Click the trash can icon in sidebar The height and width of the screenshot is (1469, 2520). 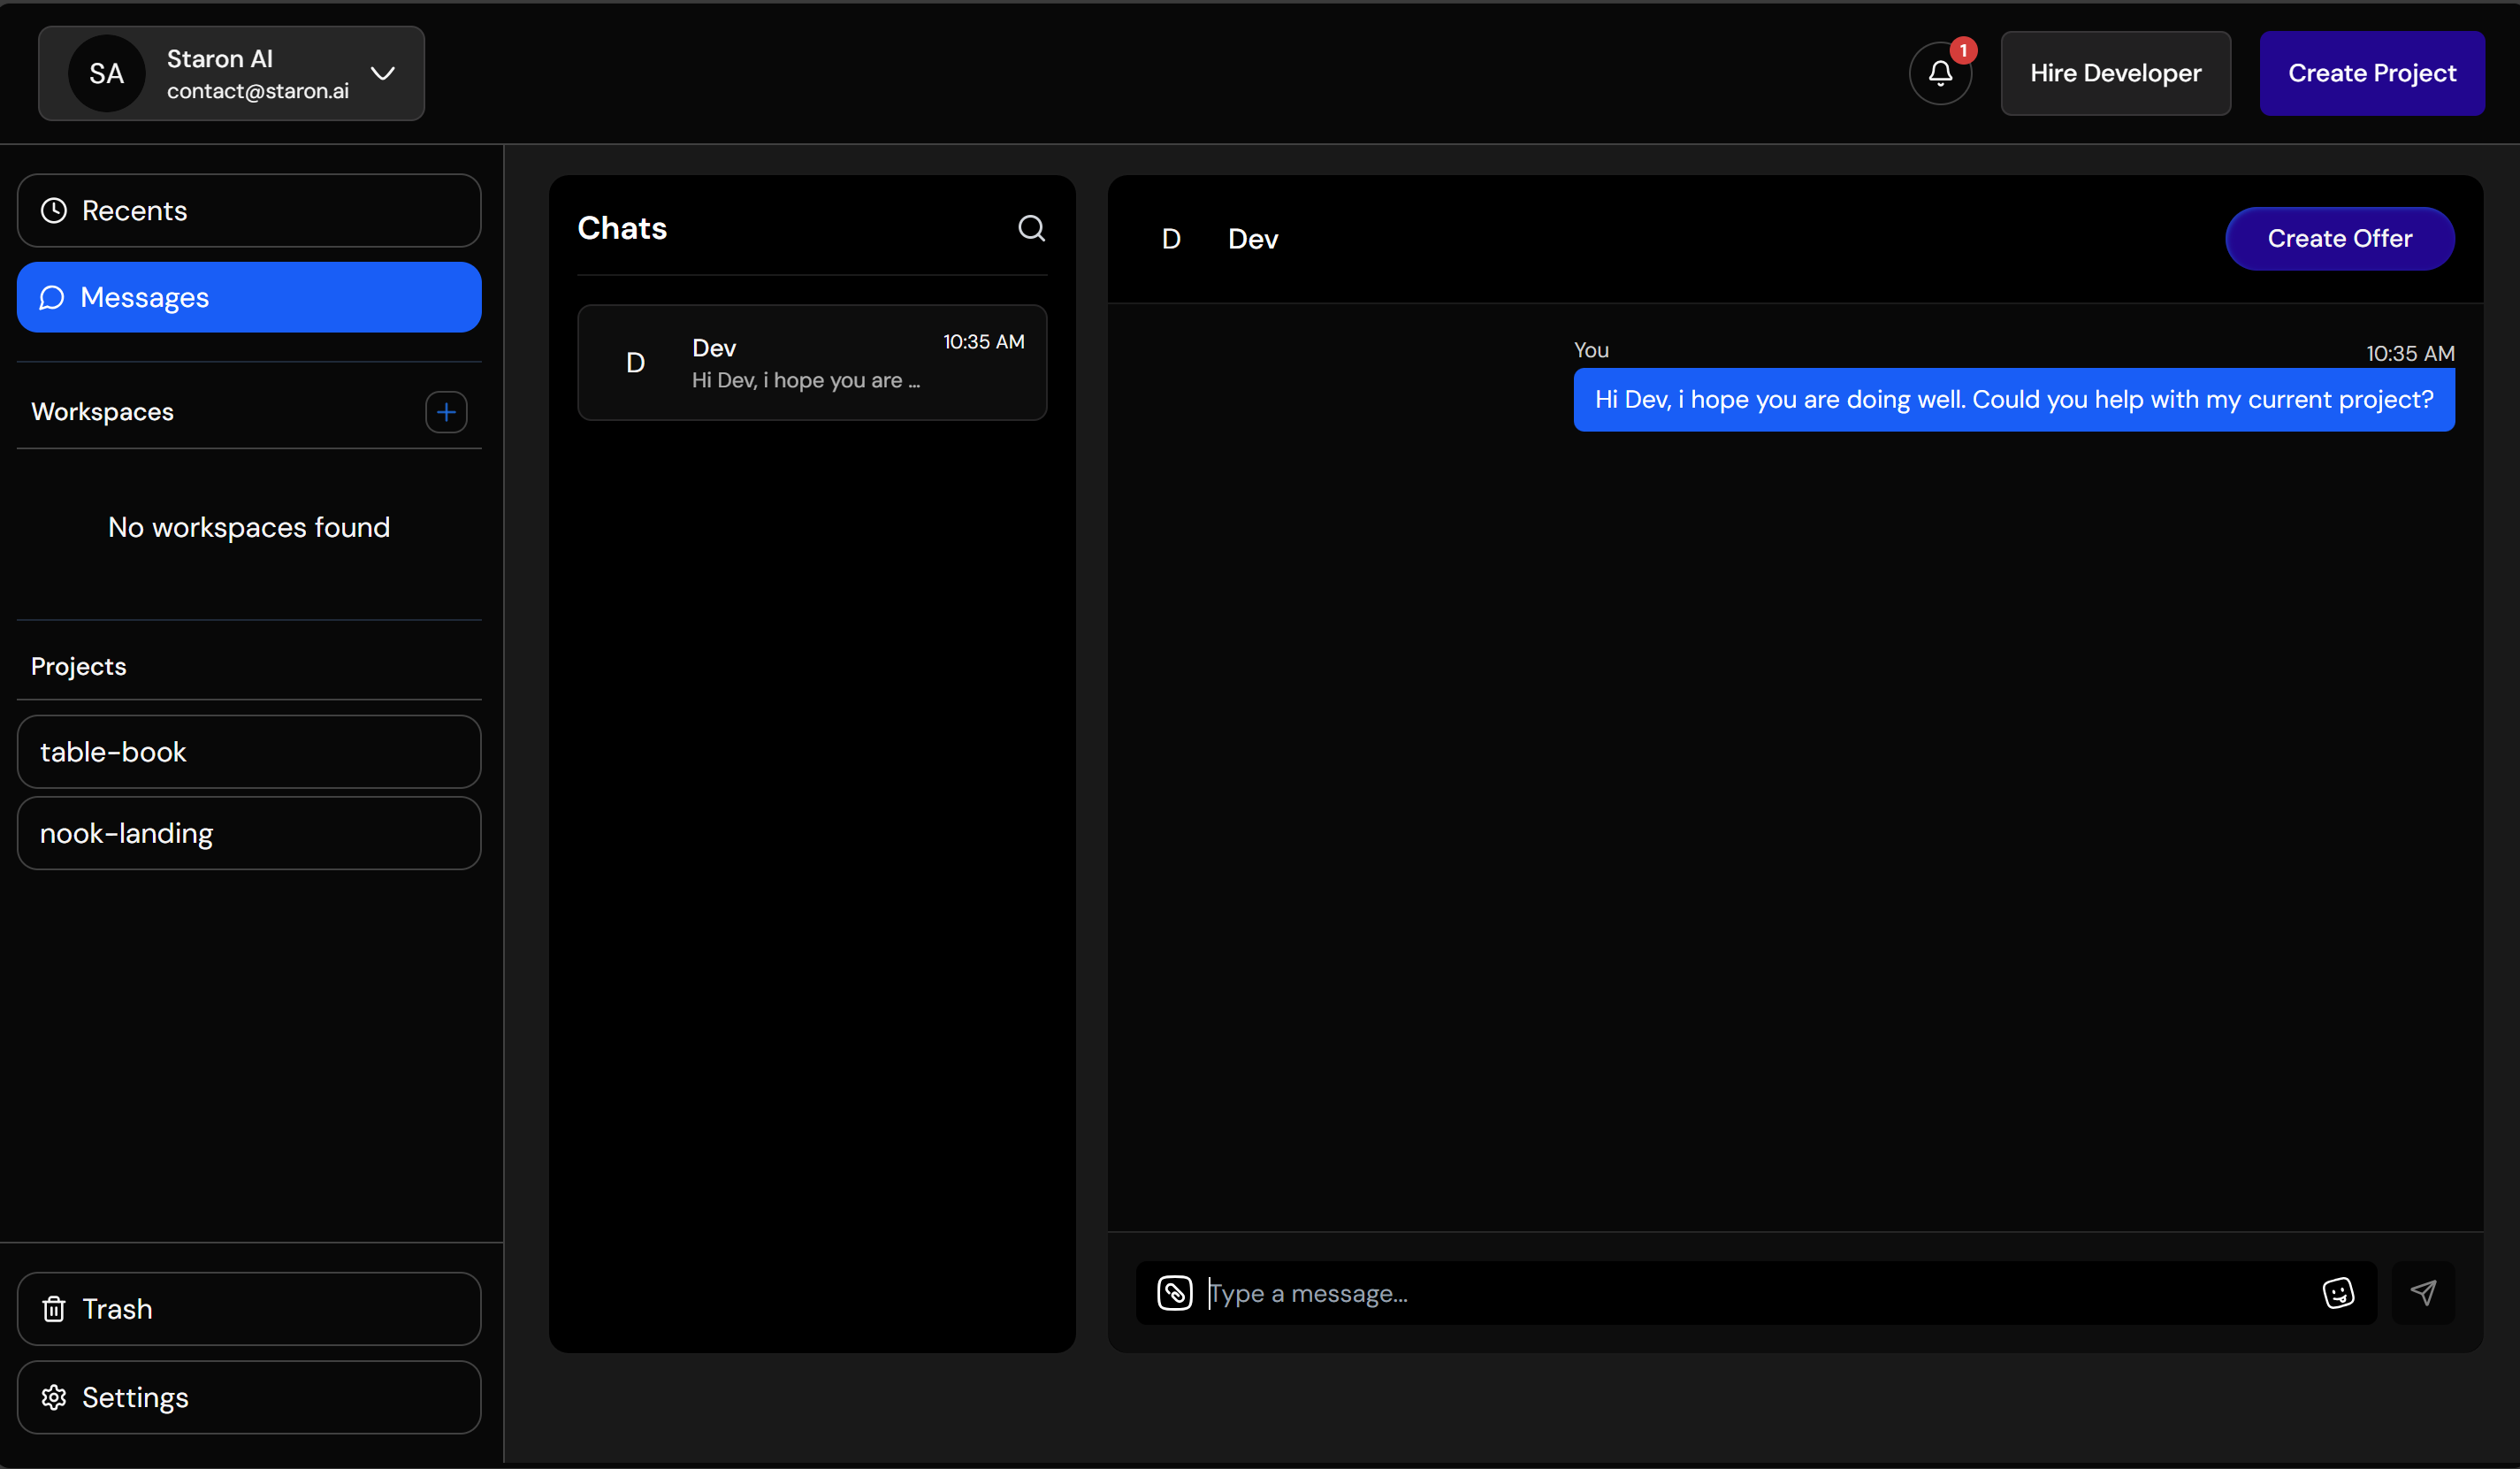point(53,1310)
